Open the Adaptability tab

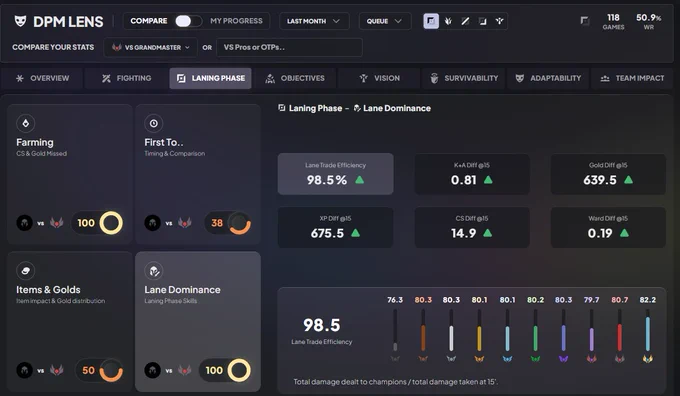click(548, 78)
